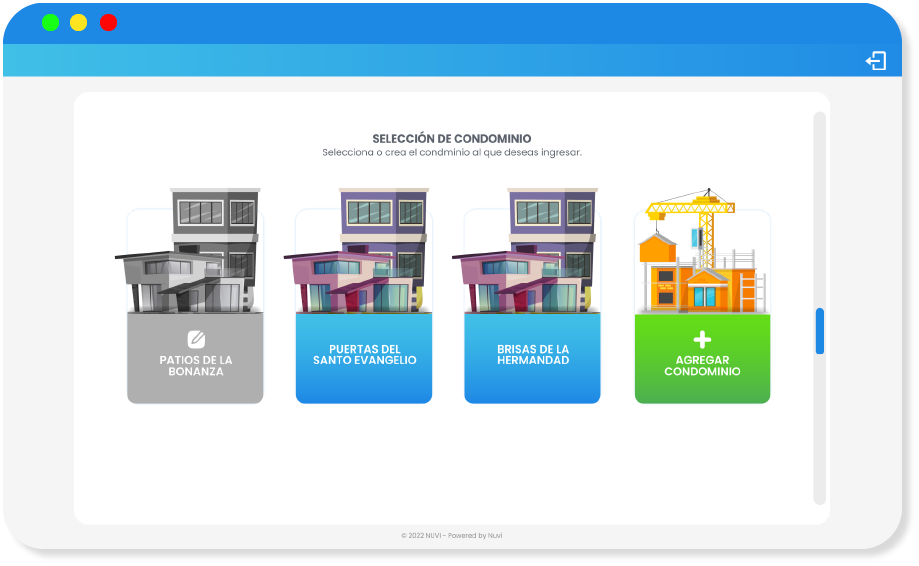Click the subtitle text under the heading

(x=452, y=153)
